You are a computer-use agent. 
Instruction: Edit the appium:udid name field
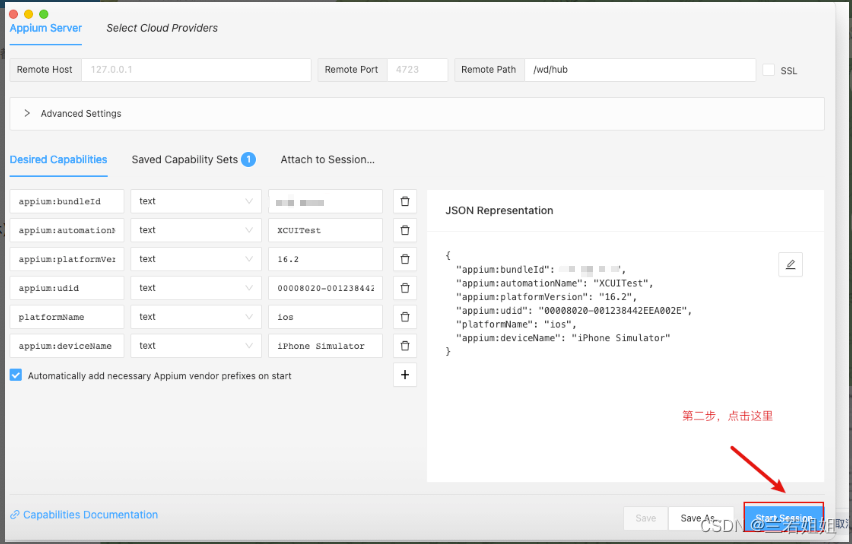67,288
